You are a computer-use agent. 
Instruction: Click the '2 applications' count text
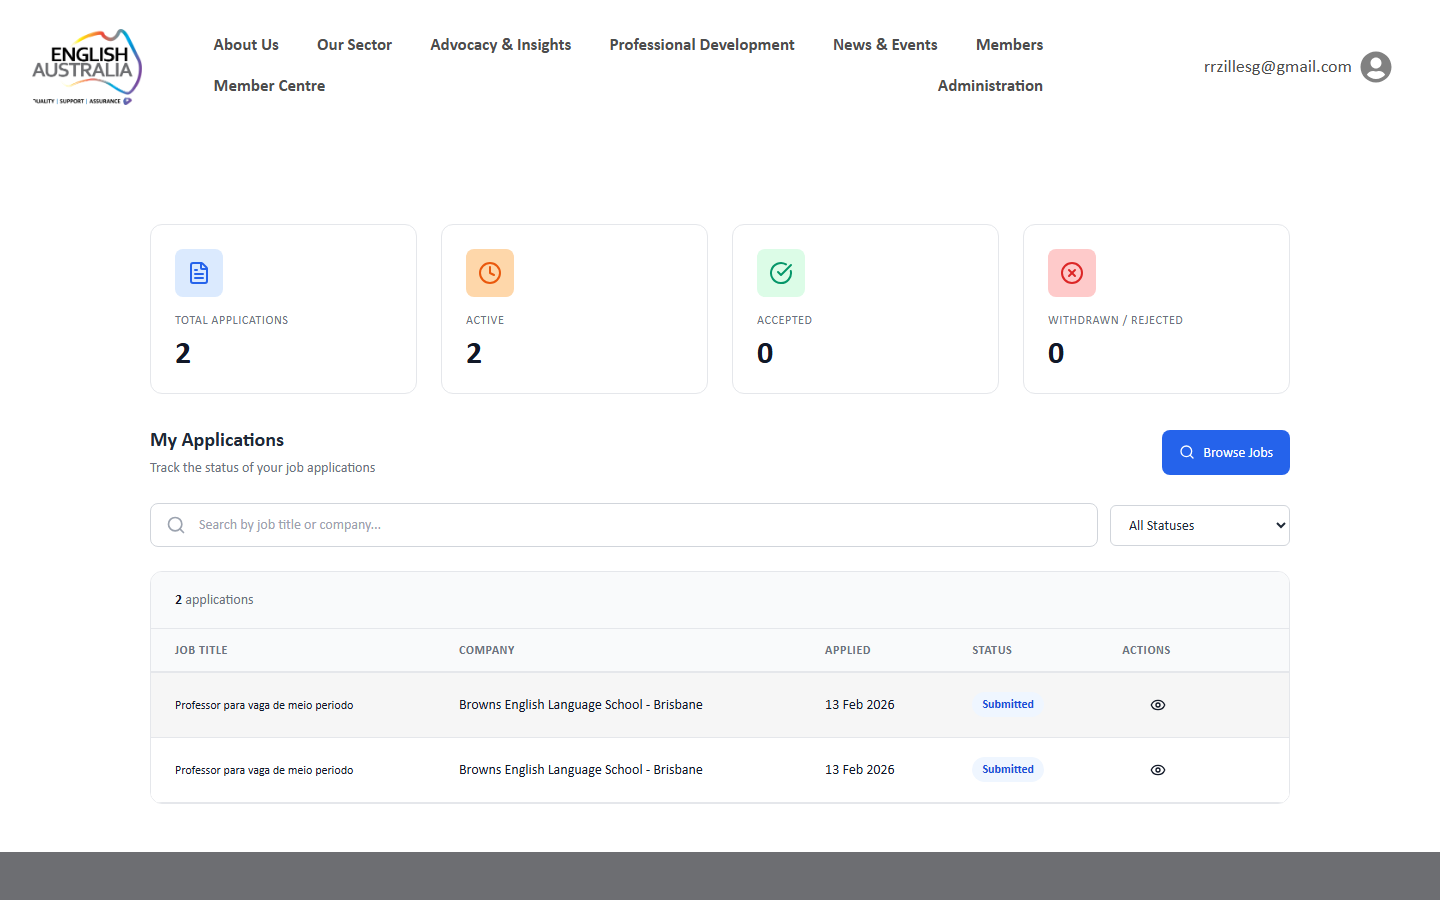pos(214,600)
